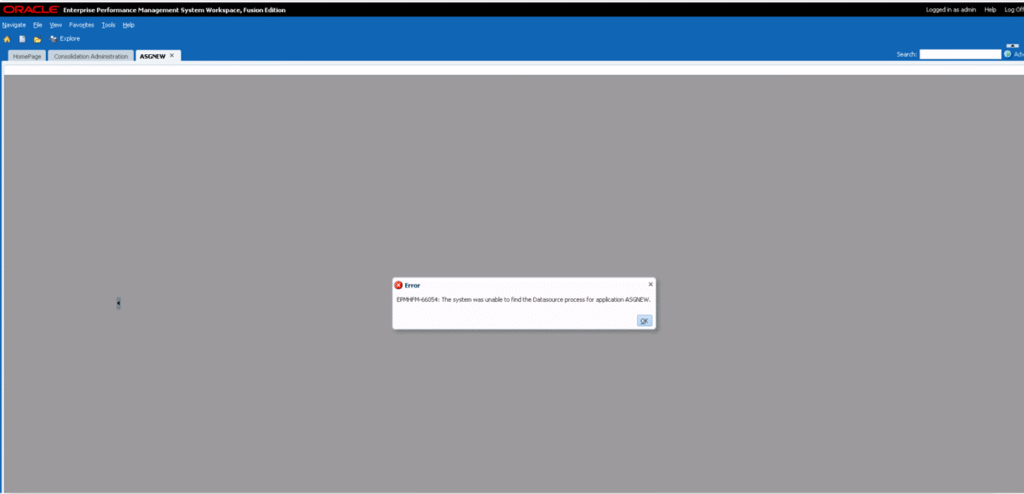The height and width of the screenshot is (494, 1024).
Task: Switch to the HomePage tab
Action: pos(27,56)
